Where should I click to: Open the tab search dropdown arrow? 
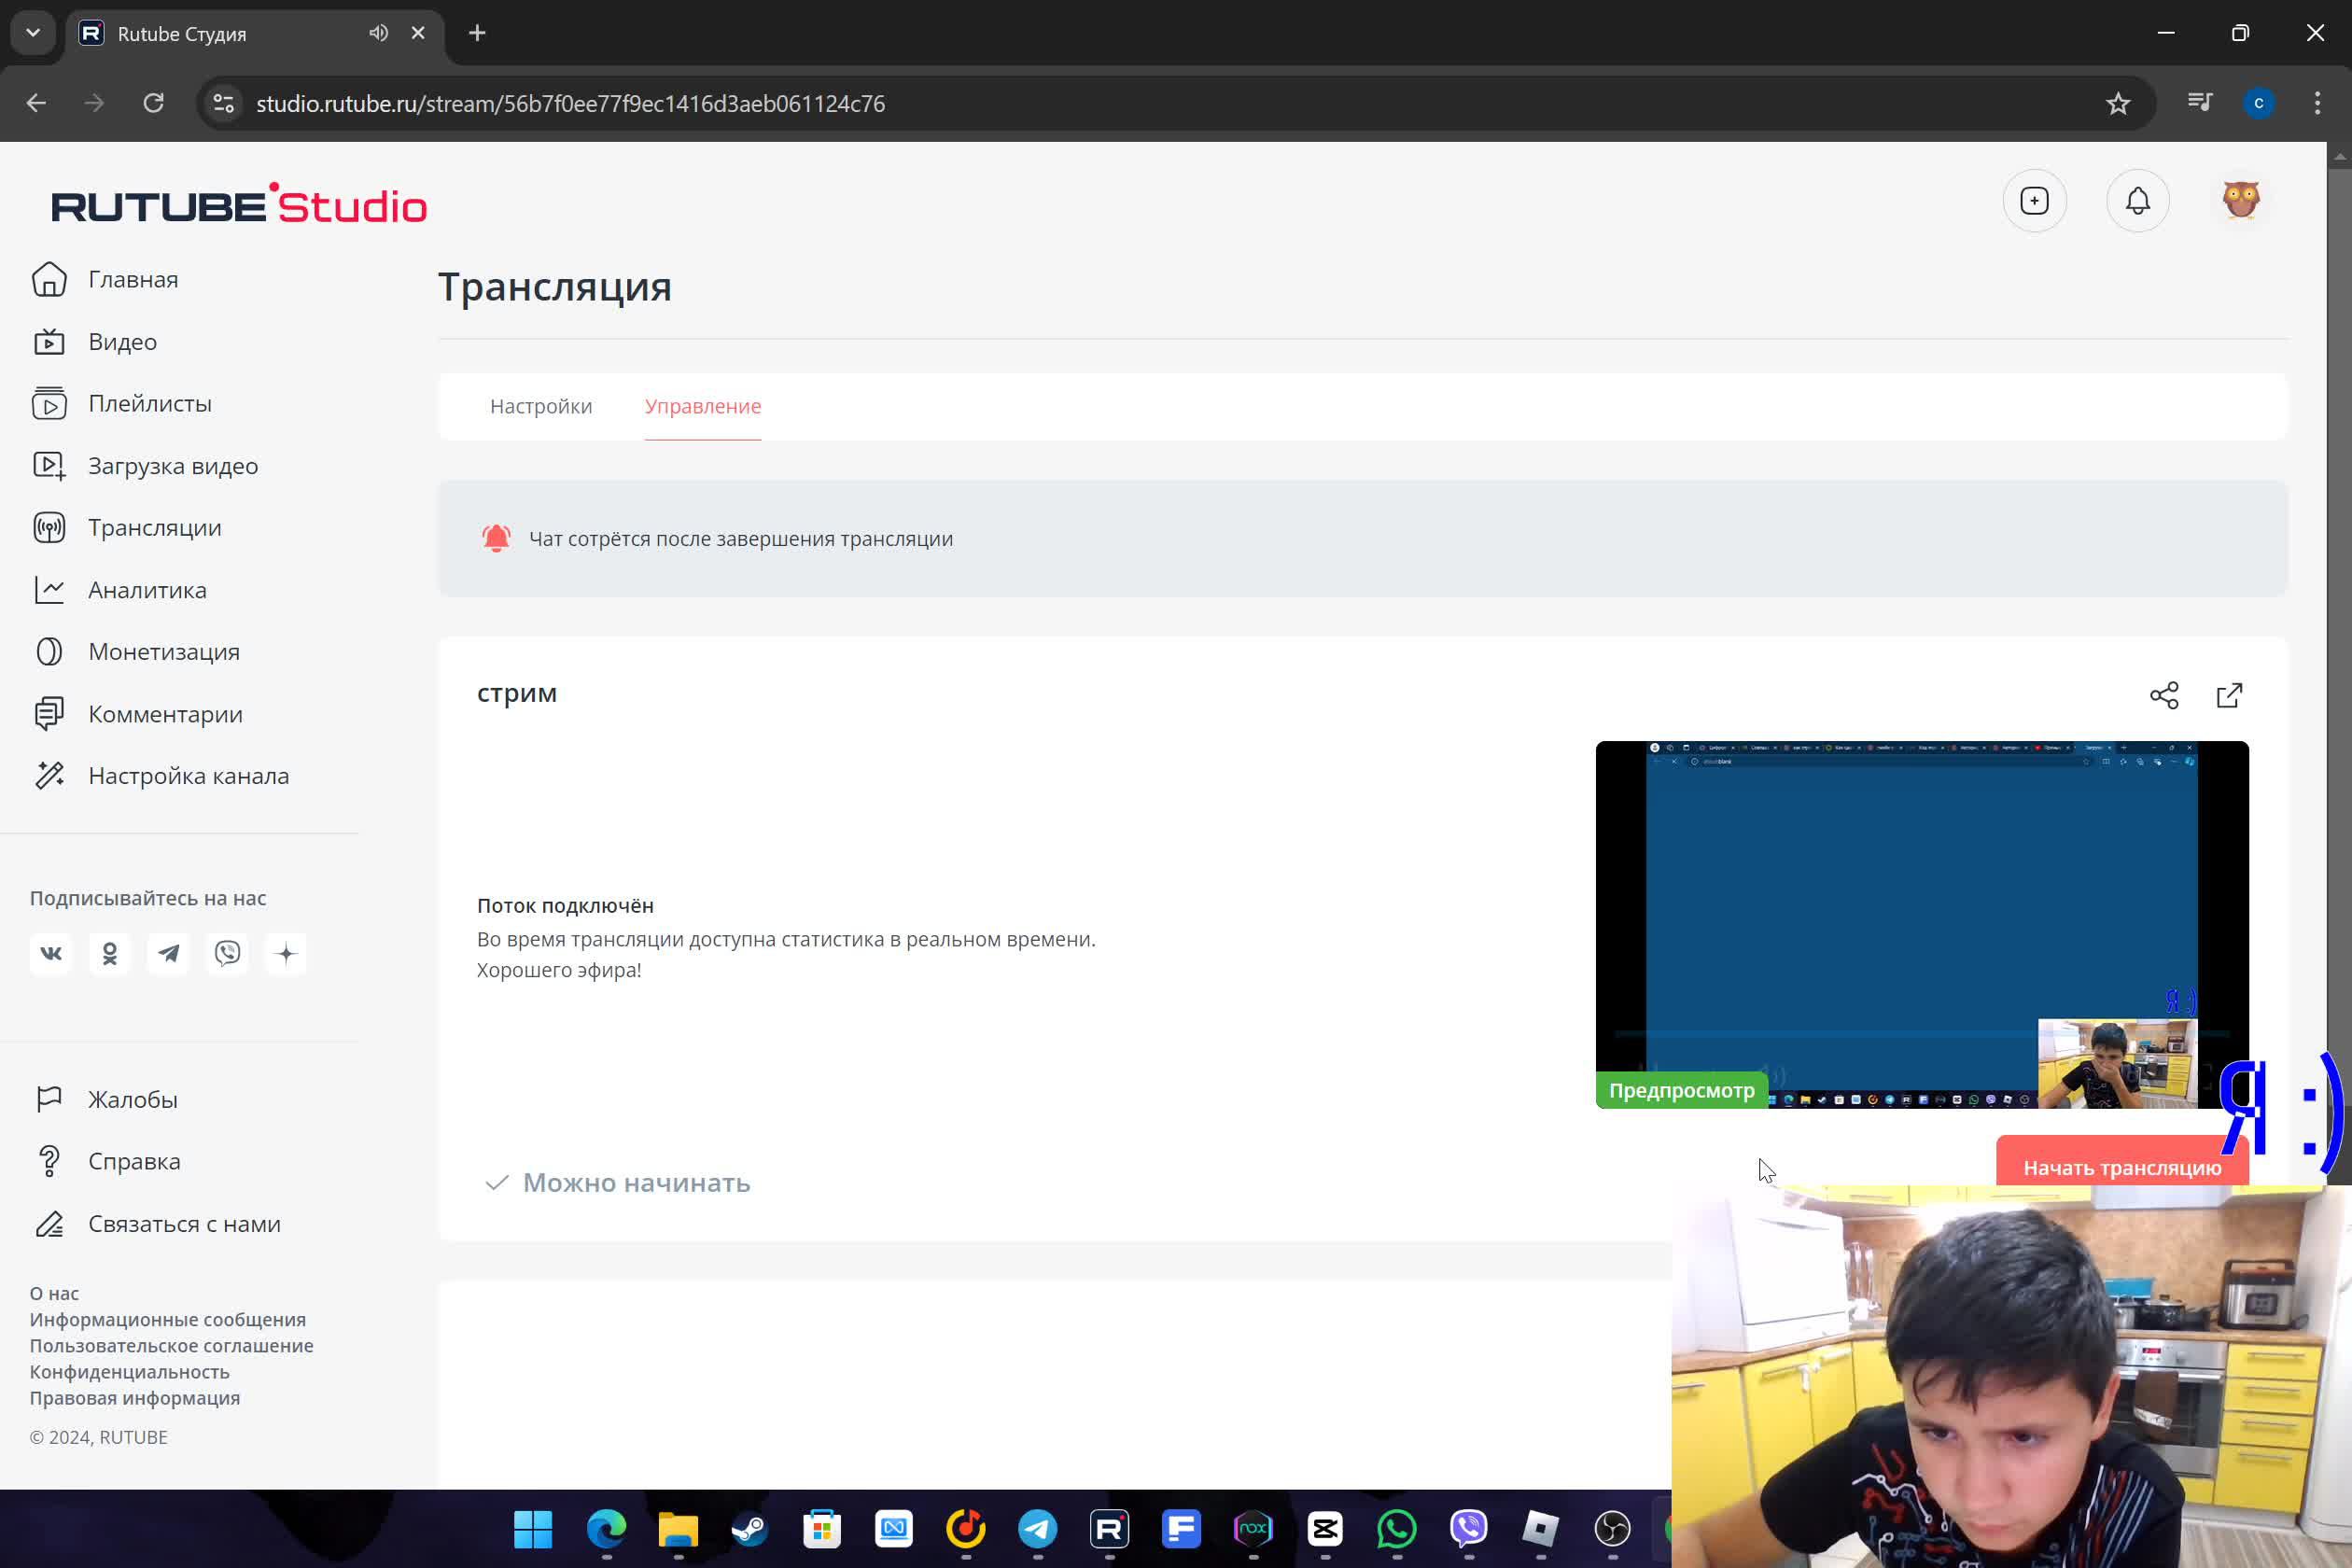tap(33, 33)
